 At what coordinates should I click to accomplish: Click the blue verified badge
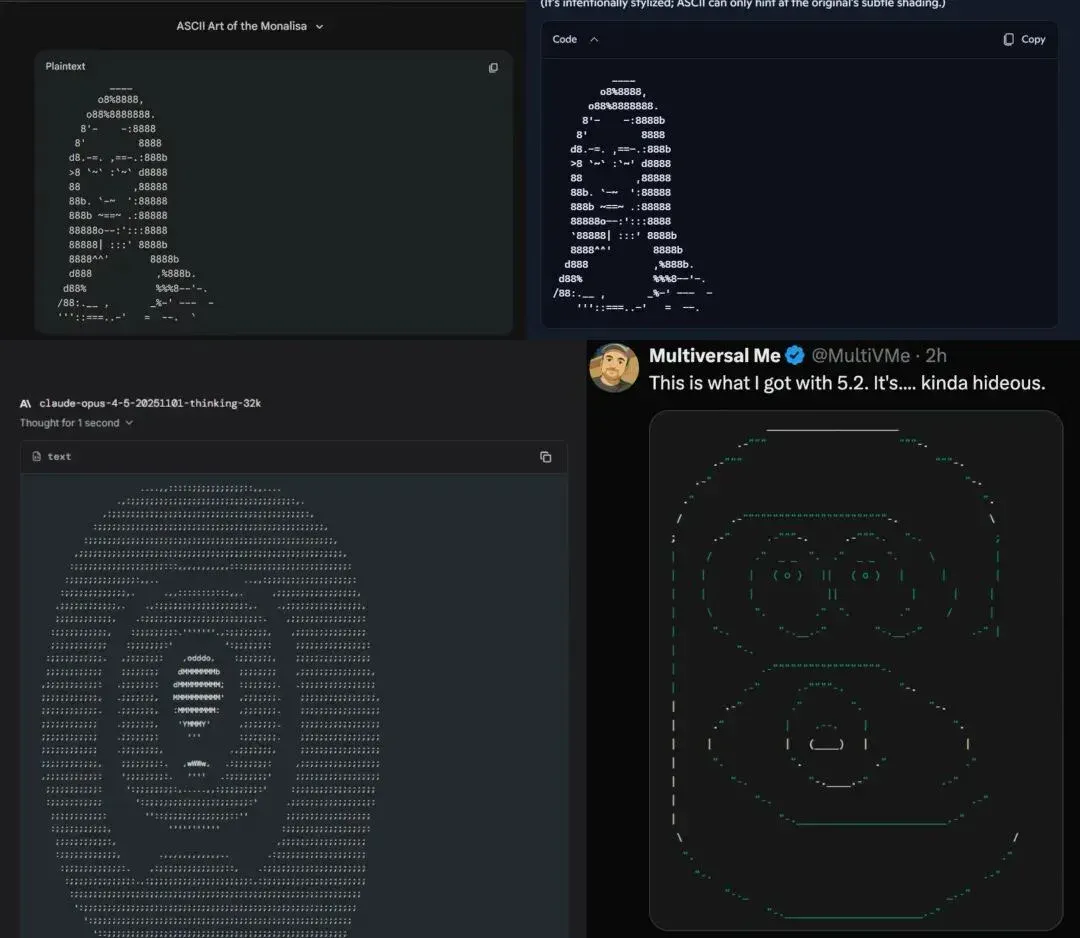click(795, 355)
